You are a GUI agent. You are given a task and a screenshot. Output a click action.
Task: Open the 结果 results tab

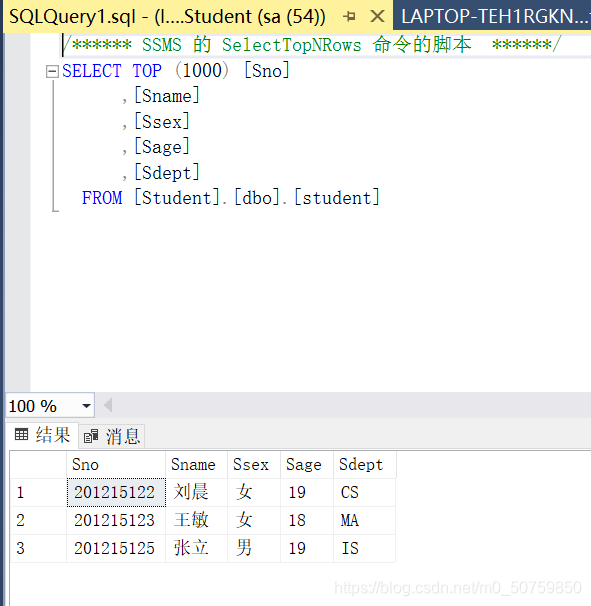point(42,435)
